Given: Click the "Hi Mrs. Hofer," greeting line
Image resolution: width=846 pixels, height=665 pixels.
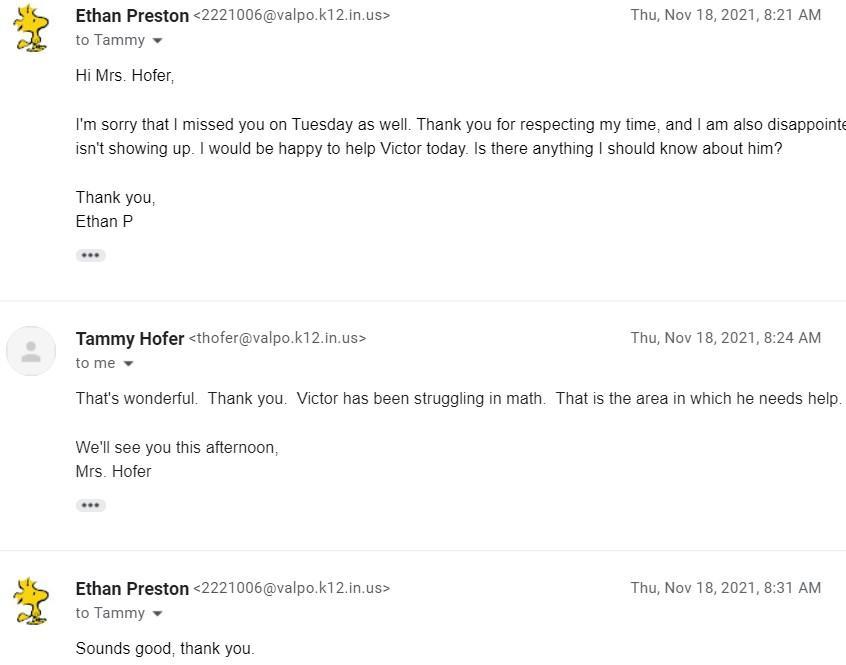Looking at the screenshot, I should point(125,76).
